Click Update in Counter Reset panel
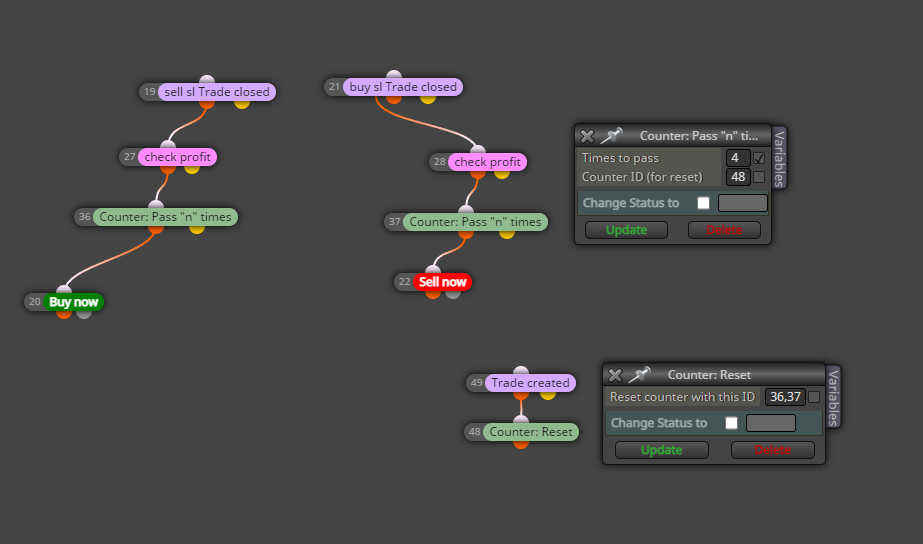 [662, 450]
